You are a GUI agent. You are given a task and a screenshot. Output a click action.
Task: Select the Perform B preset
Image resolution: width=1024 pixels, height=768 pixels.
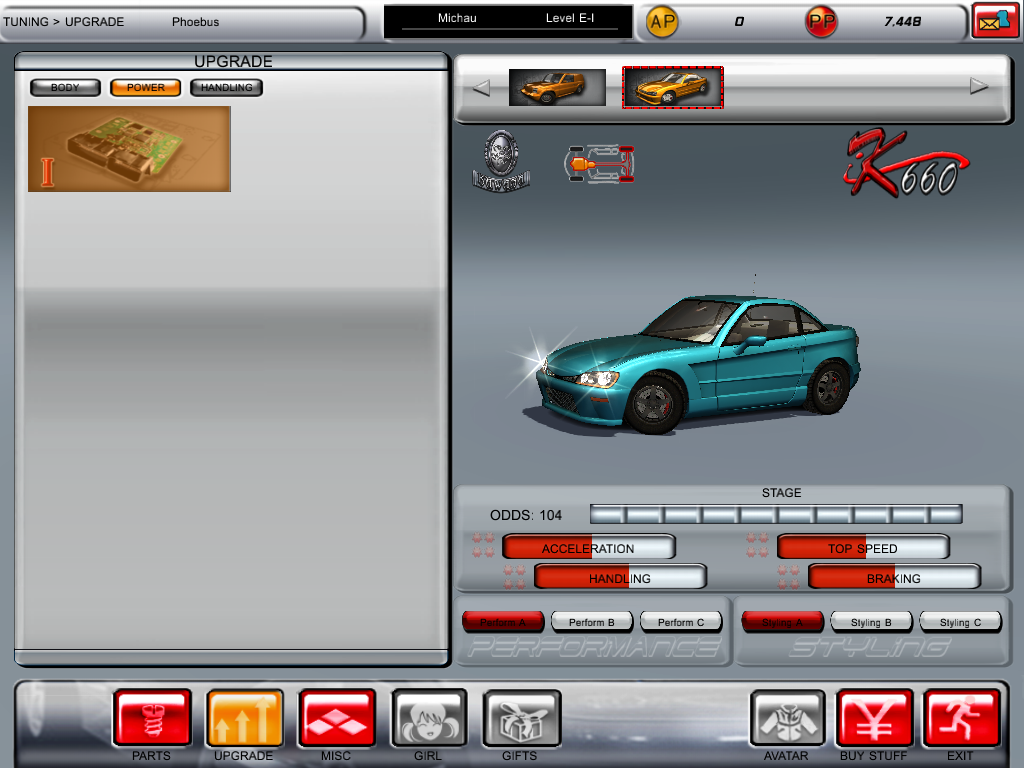(592, 622)
